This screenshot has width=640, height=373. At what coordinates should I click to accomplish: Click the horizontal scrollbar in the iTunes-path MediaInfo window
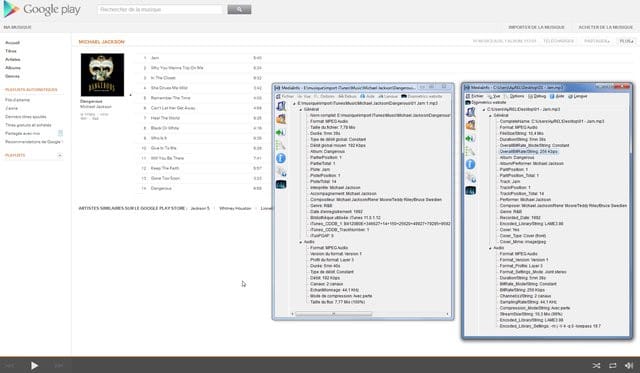pos(333,314)
